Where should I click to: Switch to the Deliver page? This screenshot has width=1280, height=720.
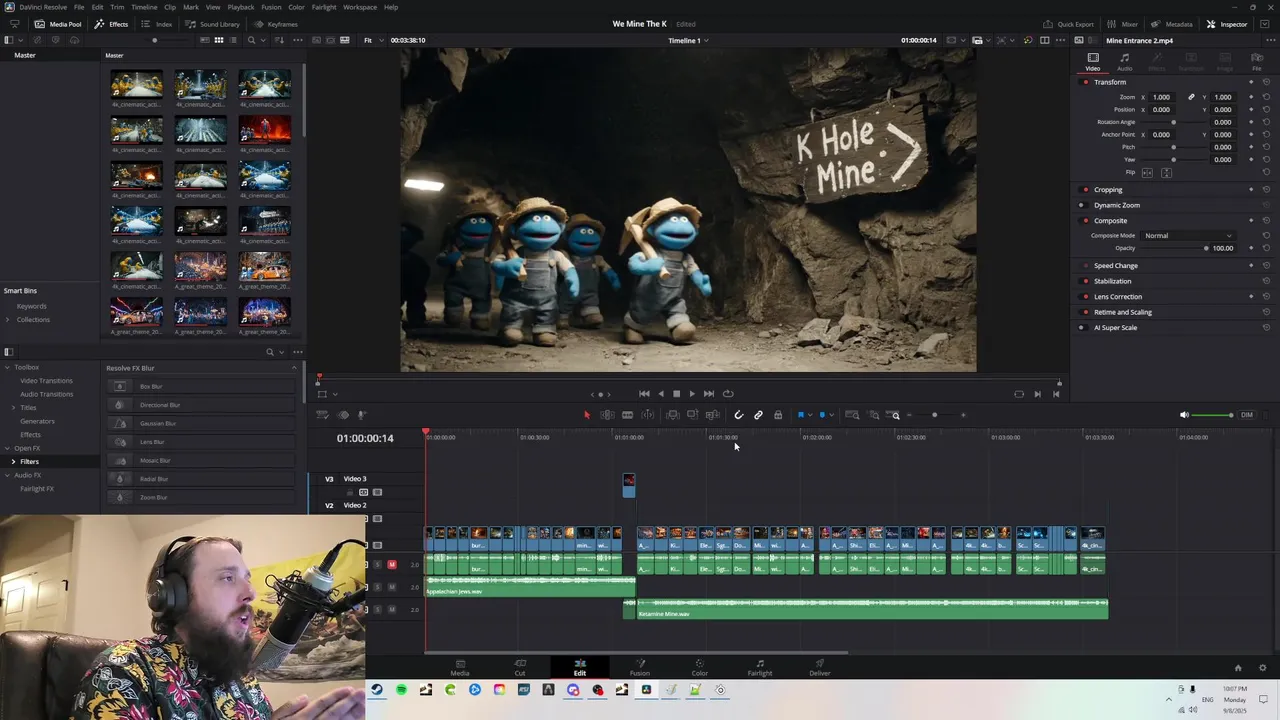pyautogui.click(x=820, y=667)
